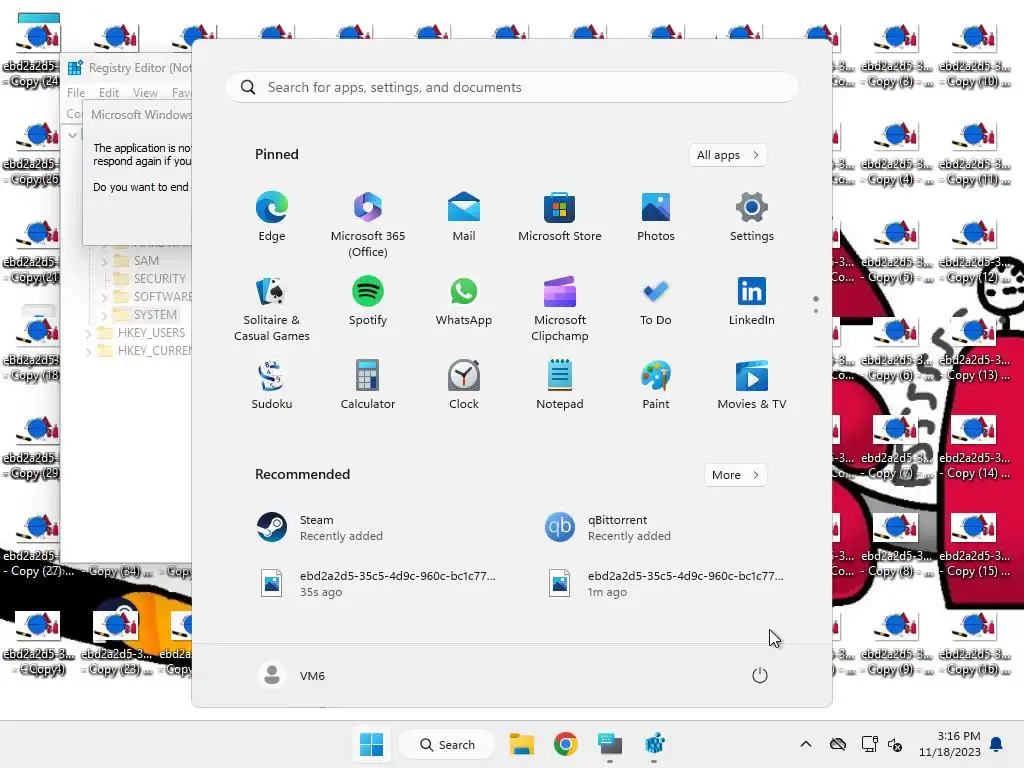Switch to the Registry Editor taskbar icon

[x=654, y=744]
